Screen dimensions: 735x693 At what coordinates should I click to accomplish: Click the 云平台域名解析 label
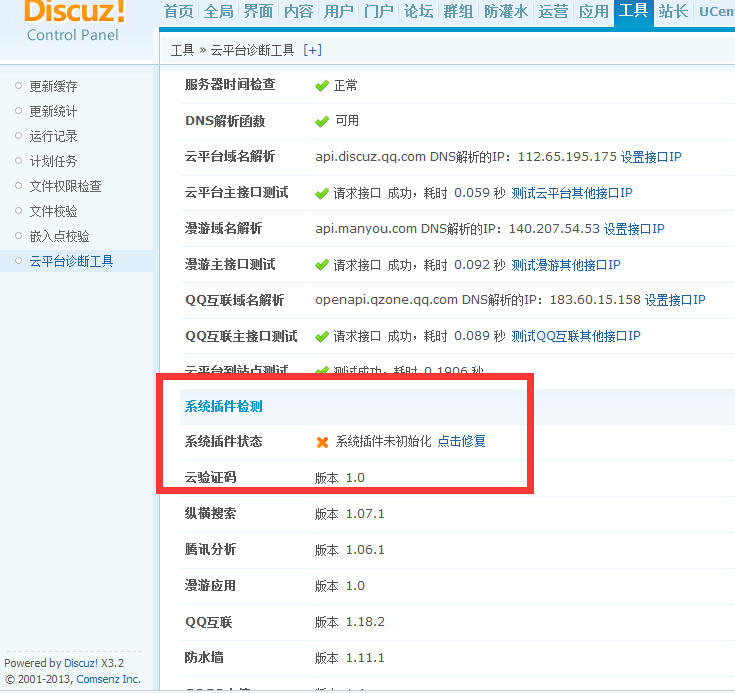tap(230, 156)
